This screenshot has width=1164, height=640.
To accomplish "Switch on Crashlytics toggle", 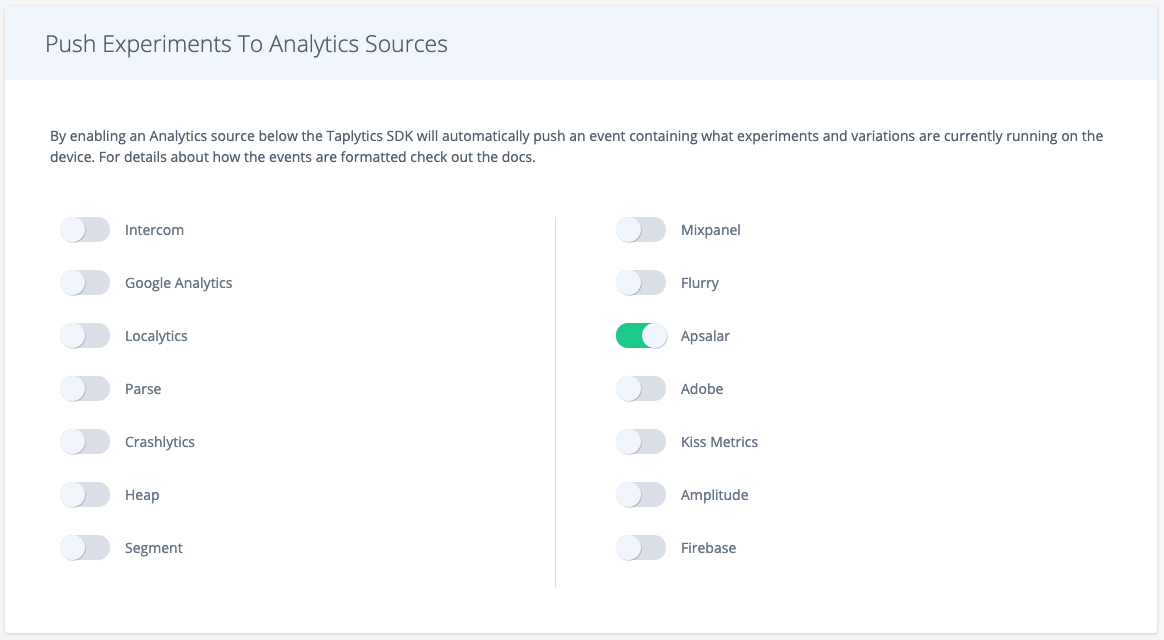I will coord(85,442).
